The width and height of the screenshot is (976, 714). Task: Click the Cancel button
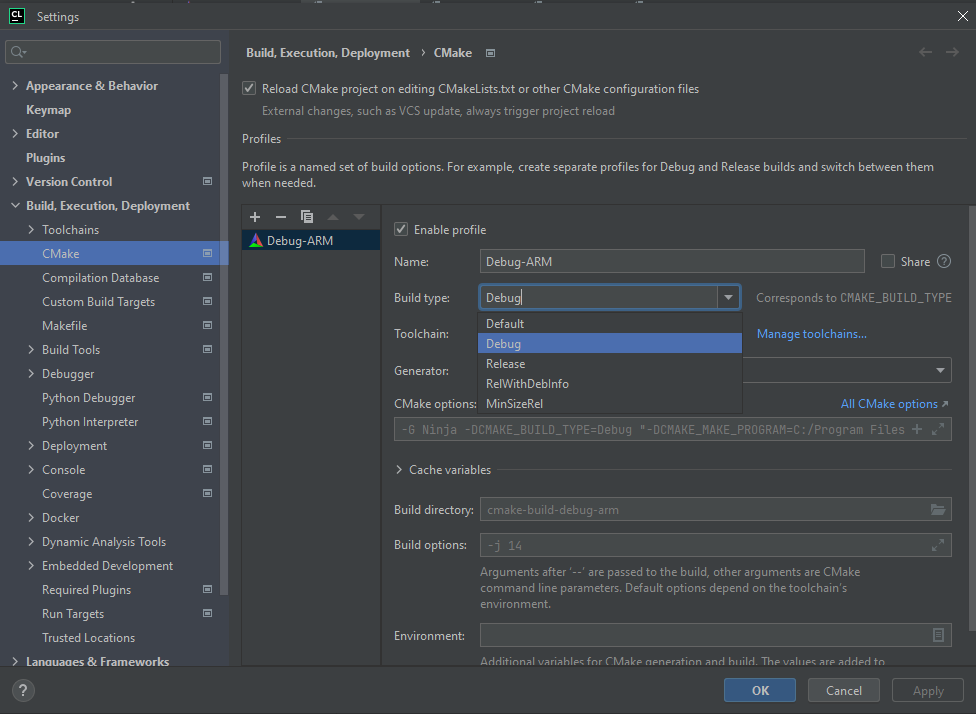(843, 690)
